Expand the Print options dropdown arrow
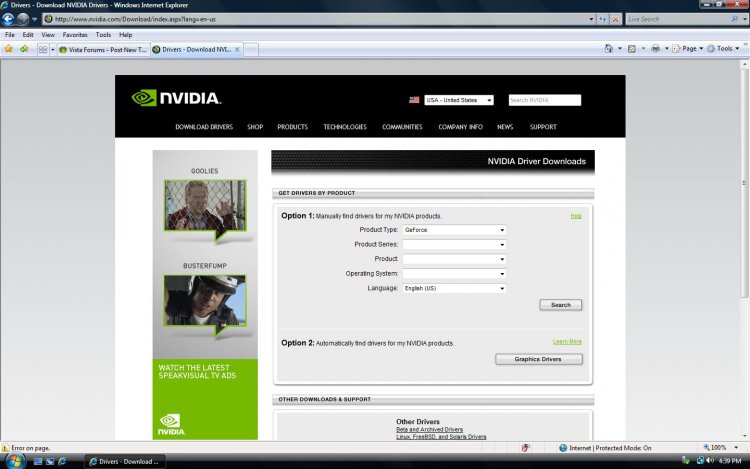This screenshot has width=750, height=469. 666,48
